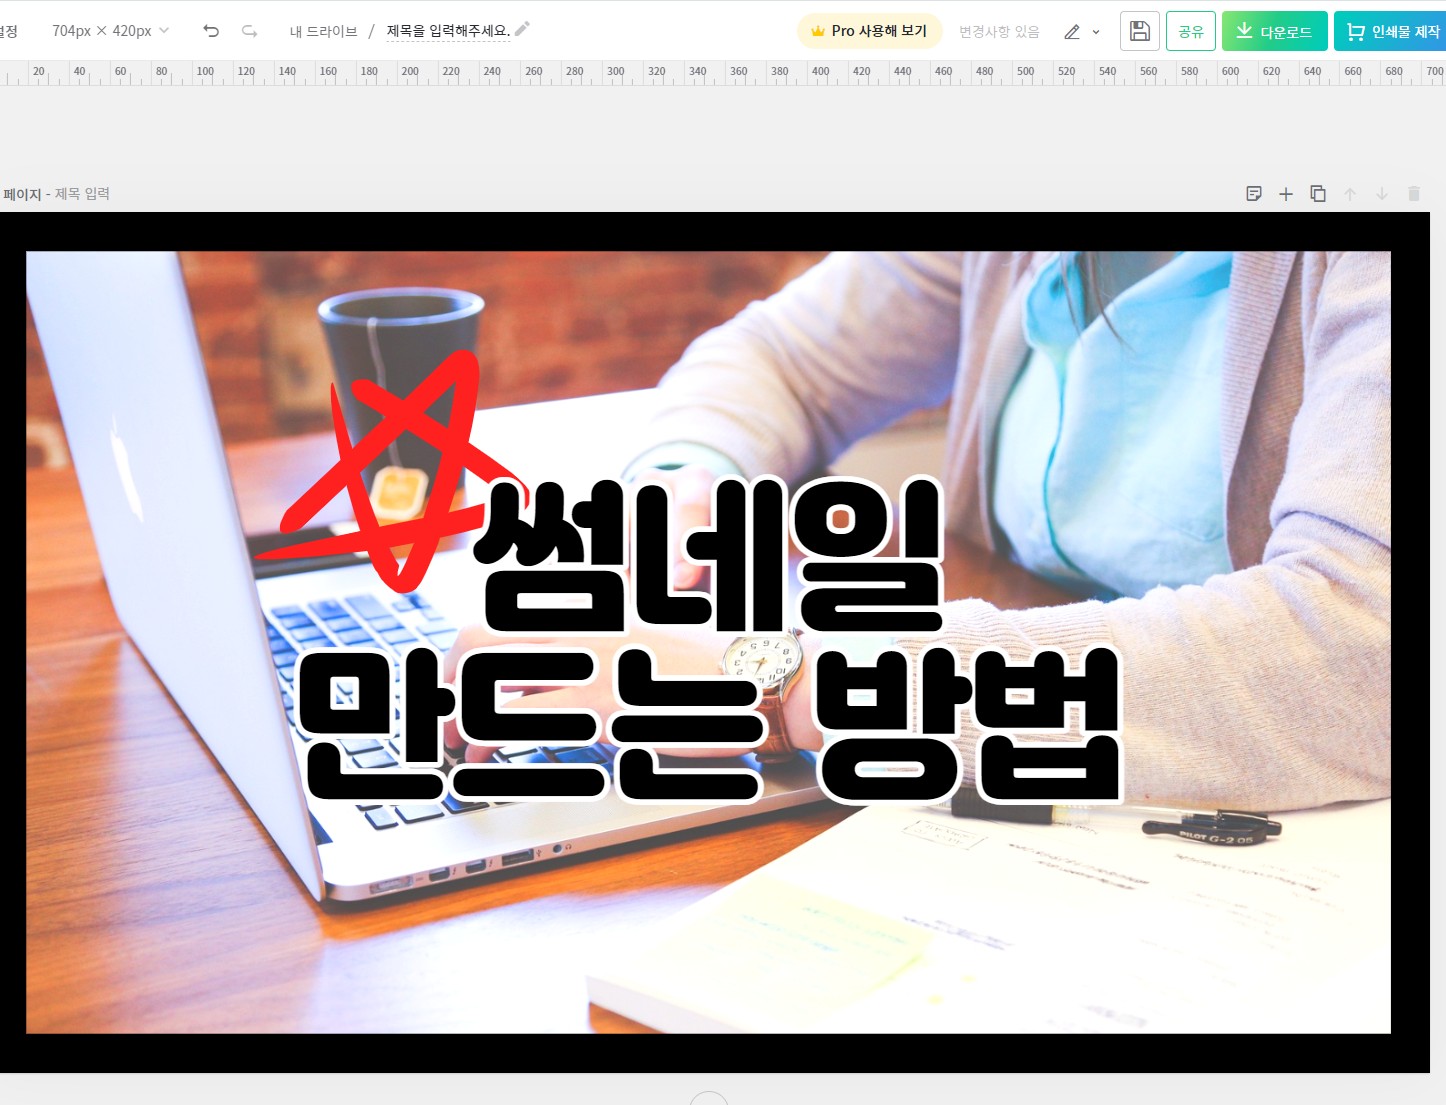Move the page down with the arrow icon

tap(1382, 193)
